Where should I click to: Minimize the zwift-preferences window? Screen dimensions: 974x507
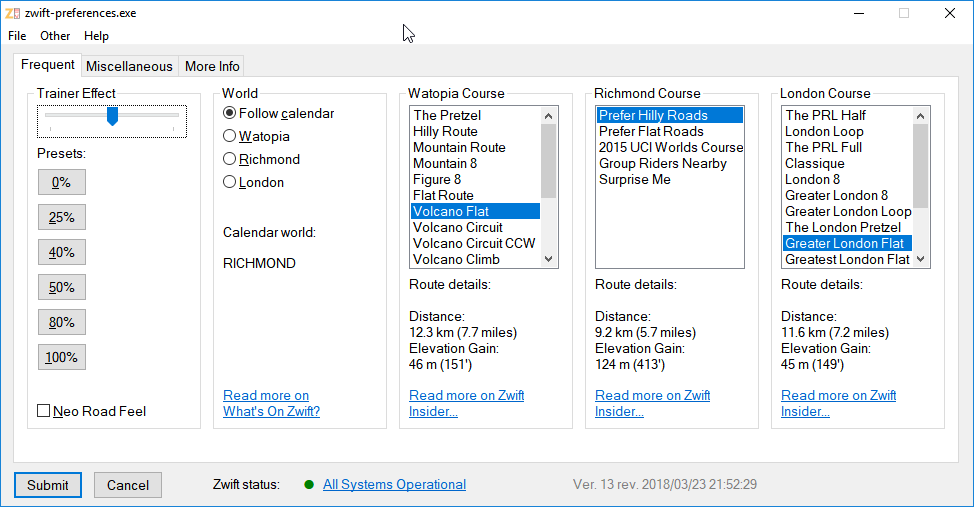coord(859,13)
